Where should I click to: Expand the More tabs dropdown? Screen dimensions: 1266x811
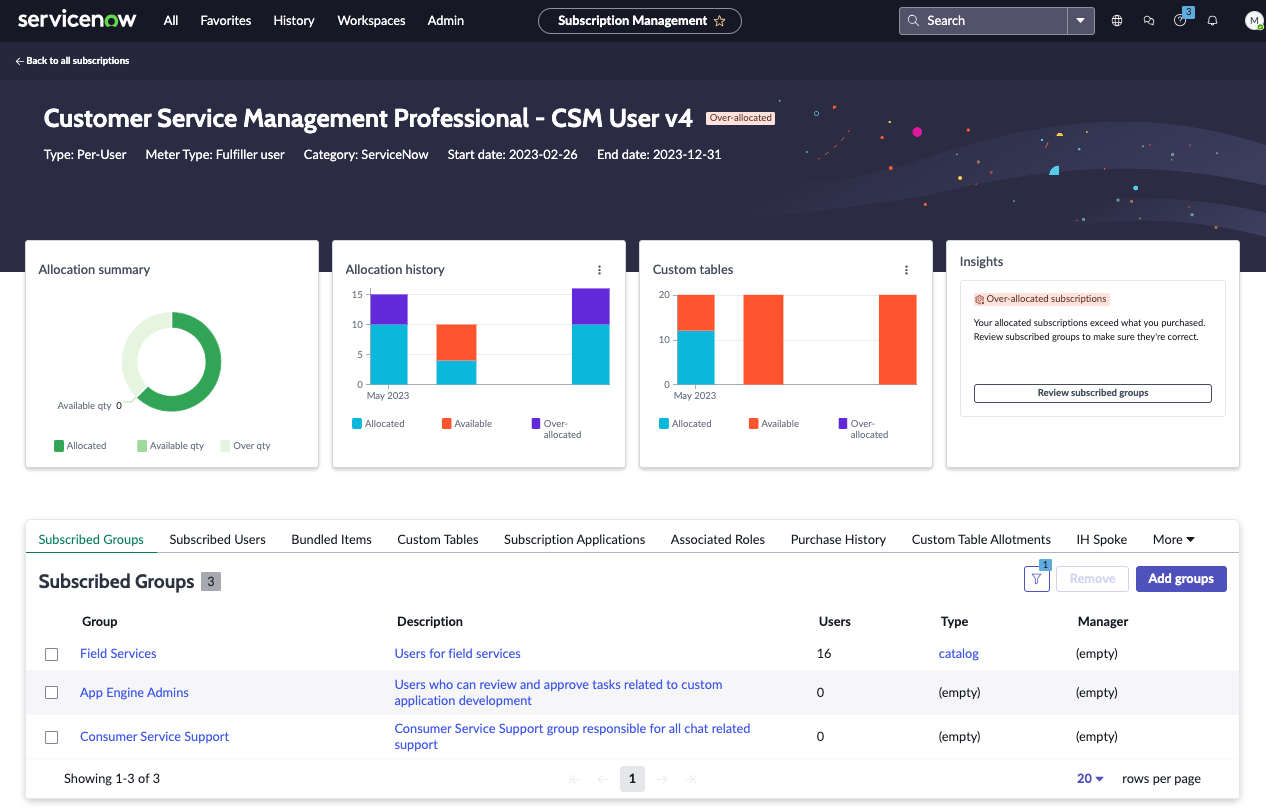click(1174, 539)
